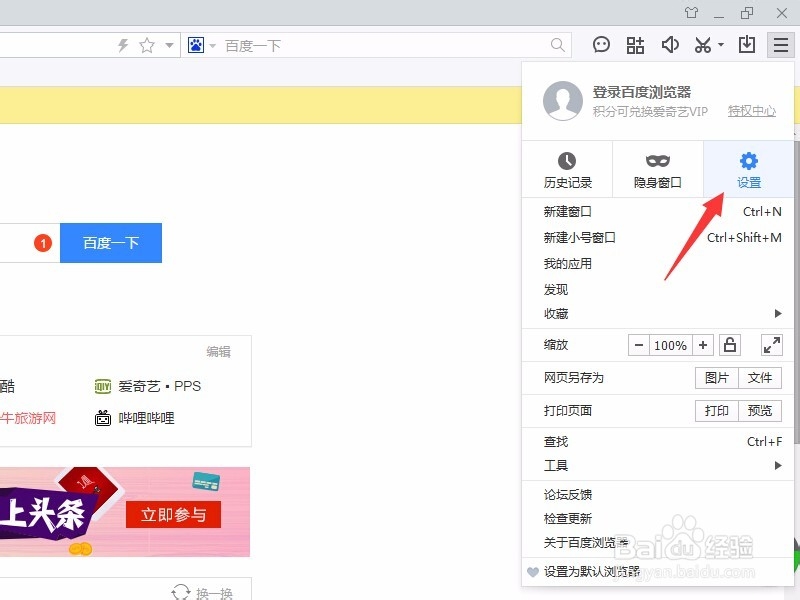Screen dimensions: 800x600
Task: Select 检查更新 menu entry
Action: (x=567, y=518)
